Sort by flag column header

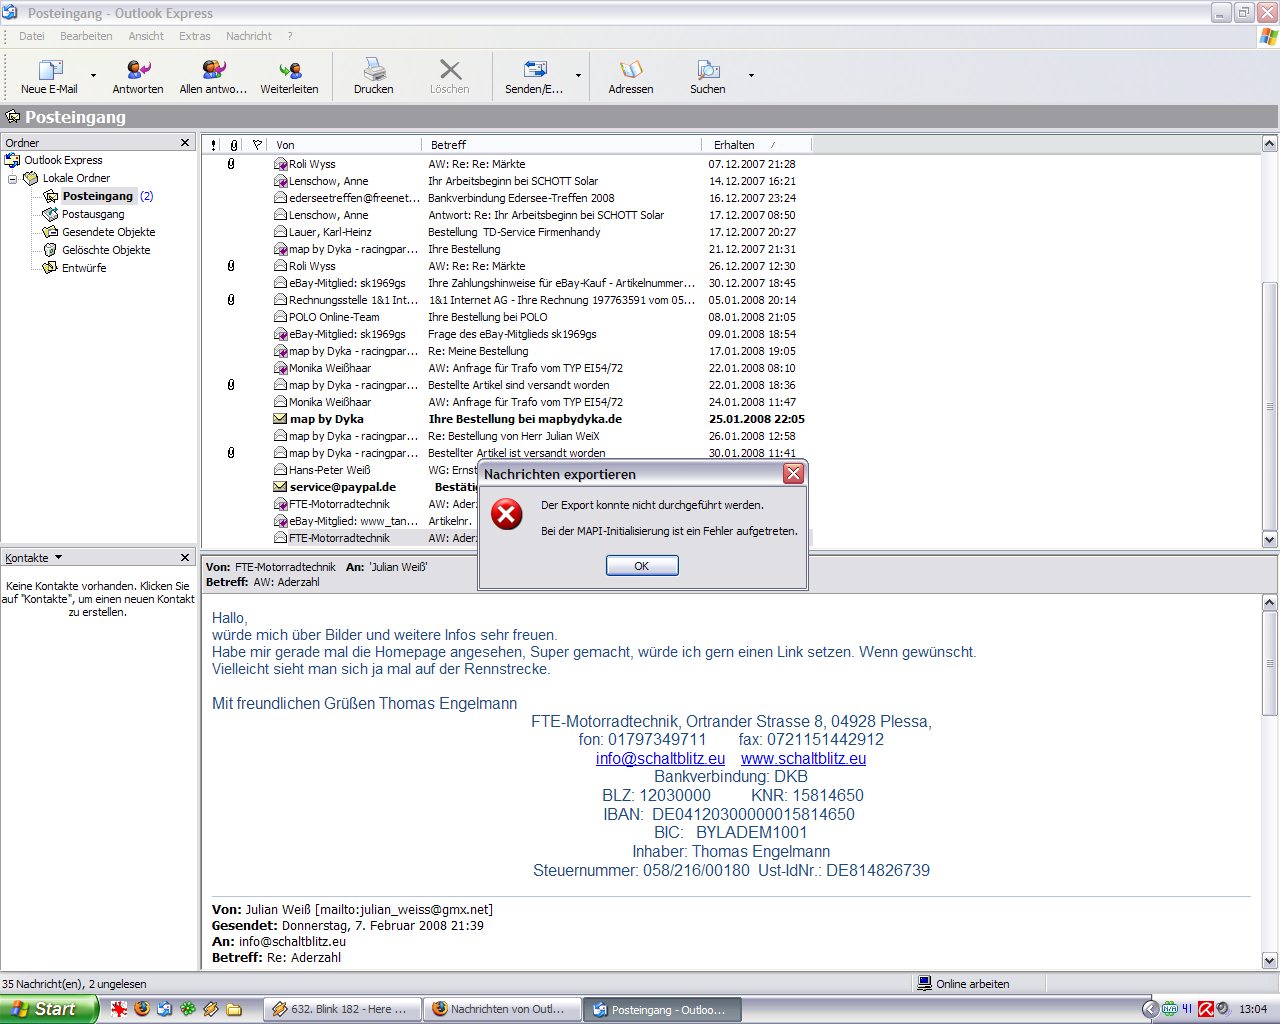[257, 145]
